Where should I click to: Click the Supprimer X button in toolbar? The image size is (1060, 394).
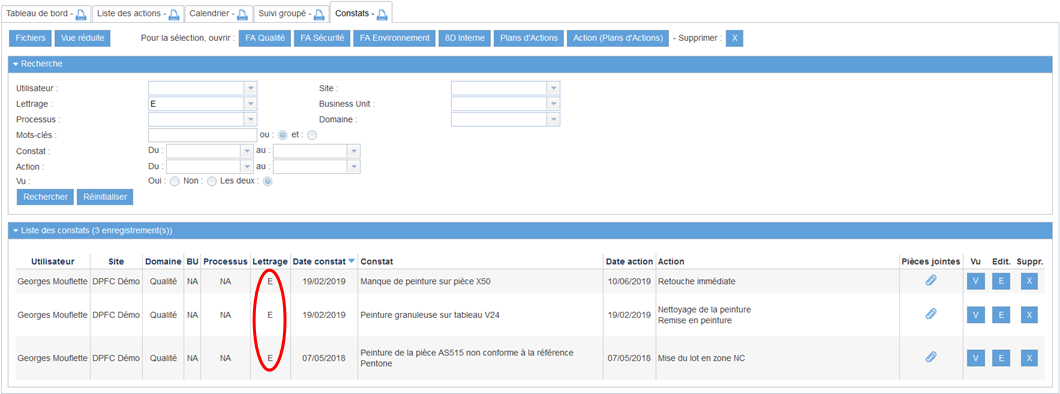click(735, 39)
